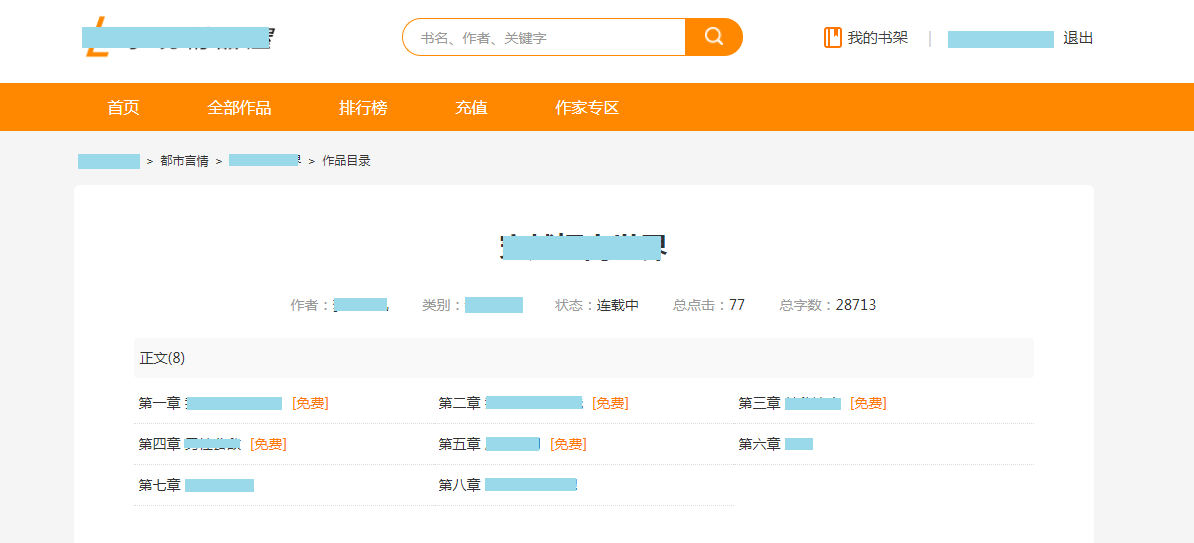The height and width of the screenshot is (543, 1194).
Task: Open 第七章 chapter link
Action: coord(196,485)
